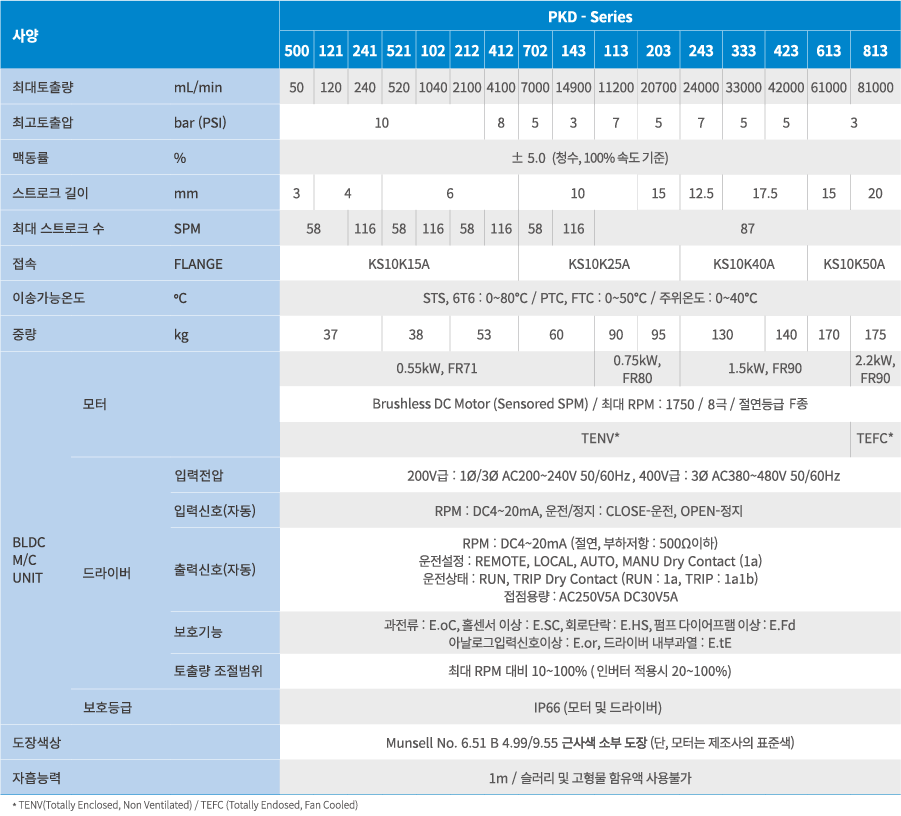Select the TEFC* enclosure cell
The image size is (901, 816).
click(875, 438)
